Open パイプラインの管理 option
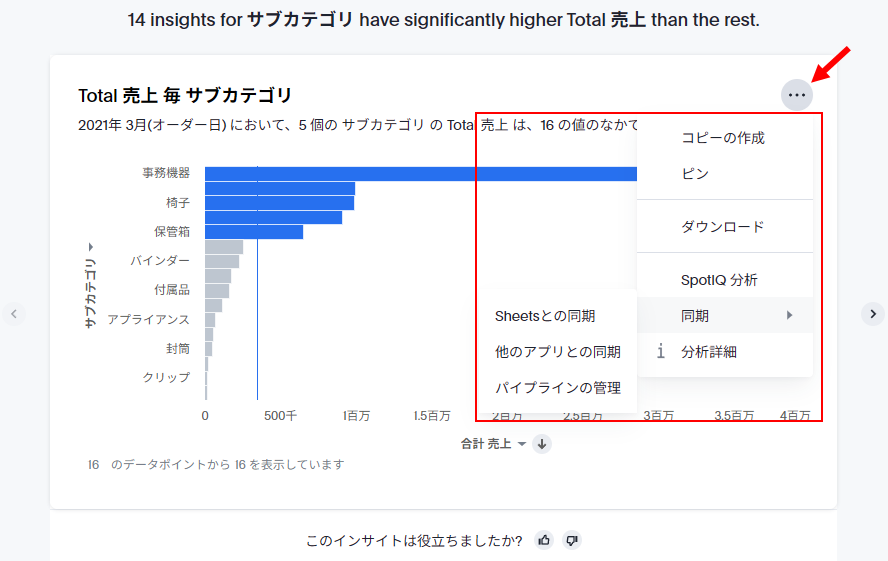This screenshot has width=888, height=561. (557, 388)
